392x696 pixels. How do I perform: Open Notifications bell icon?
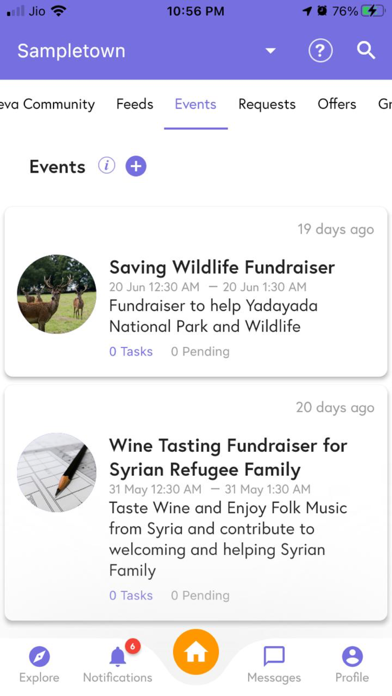pos(118,656)
